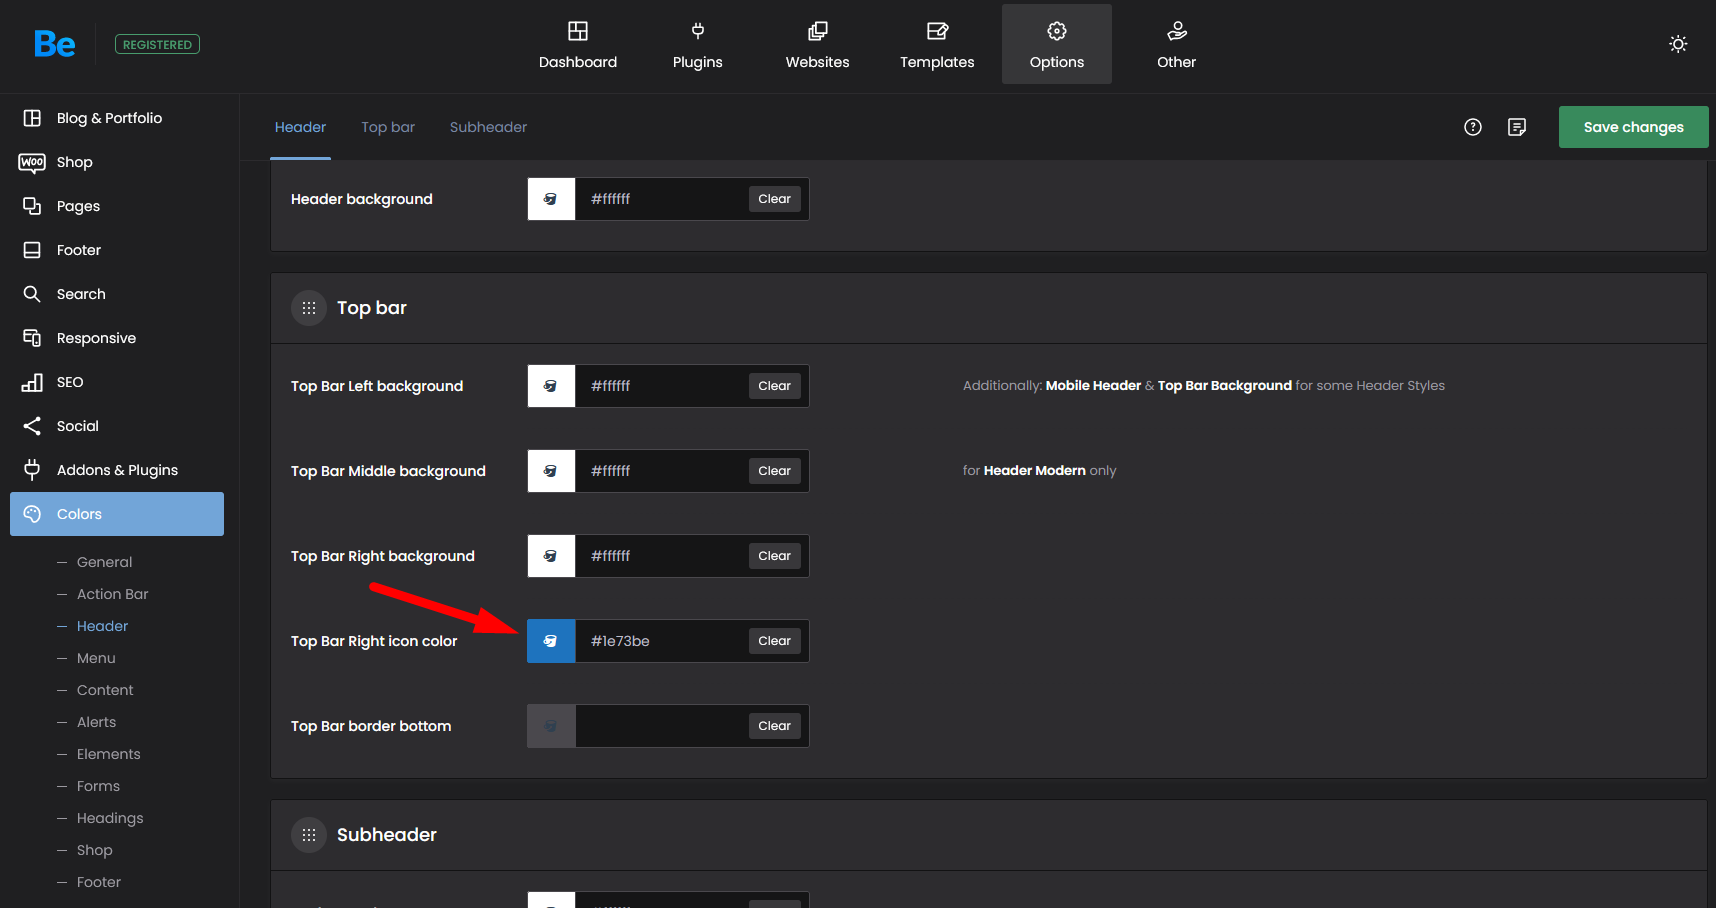Image resolution: width=1716 pixels, height=908 pixels.
Task: Click the SEO chart icon in sidebar
Action: 32,382
